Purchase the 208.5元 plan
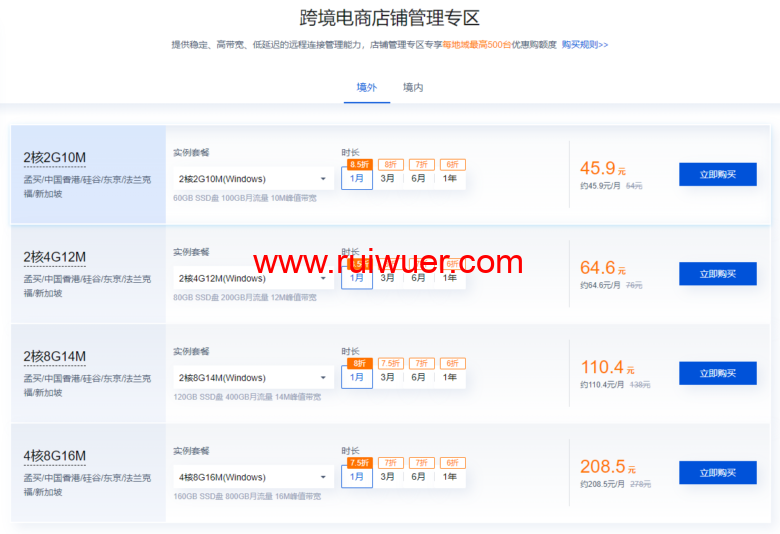The width and height of the screenshot is (780, 534). 717,473
